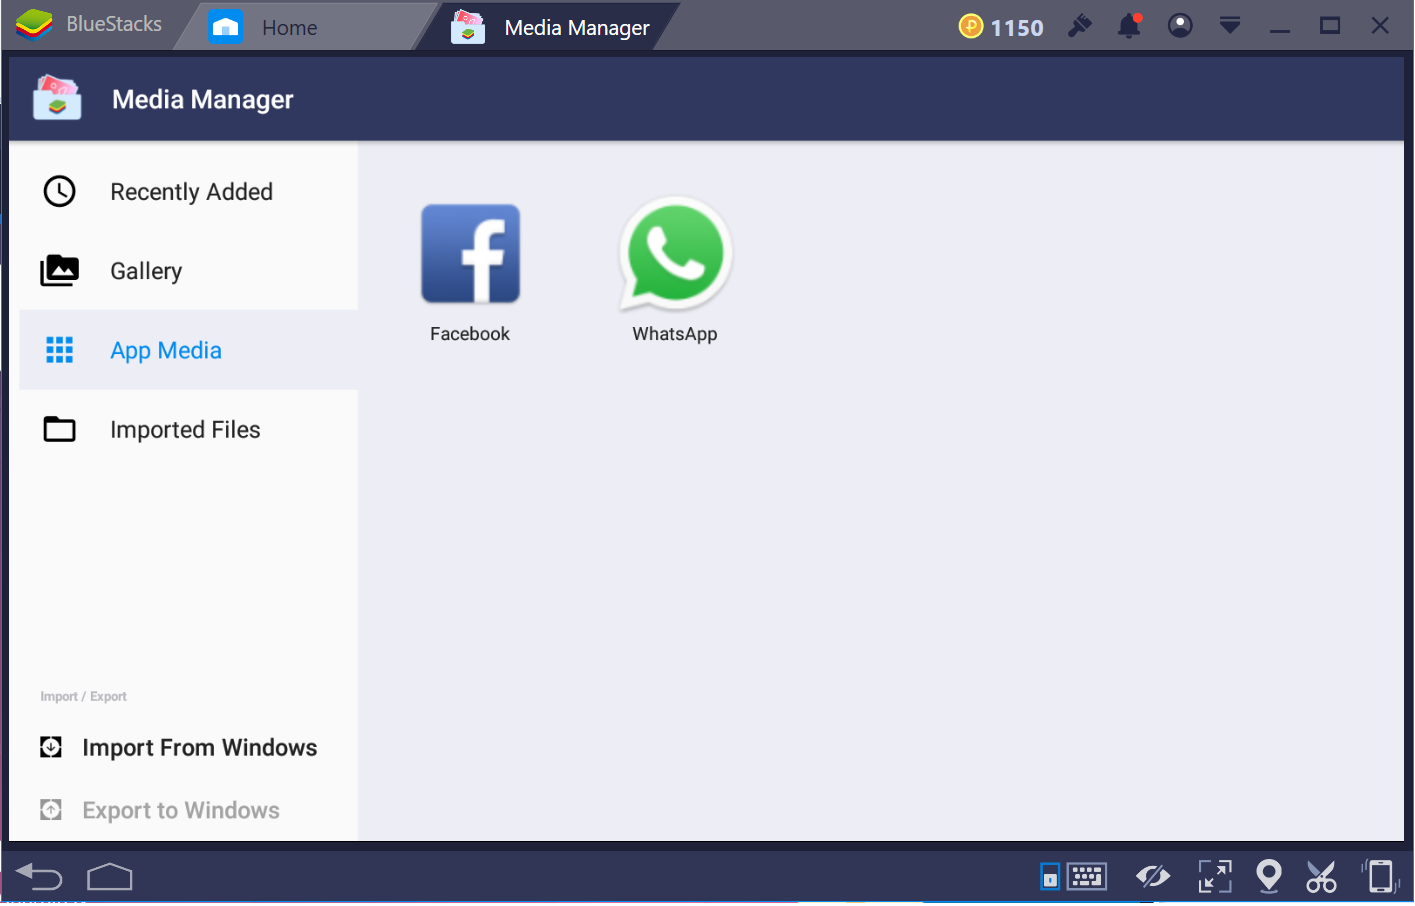Open the pin tool in title bar
This screenshot has height=906, width=1415.
tap(1080, 26)
